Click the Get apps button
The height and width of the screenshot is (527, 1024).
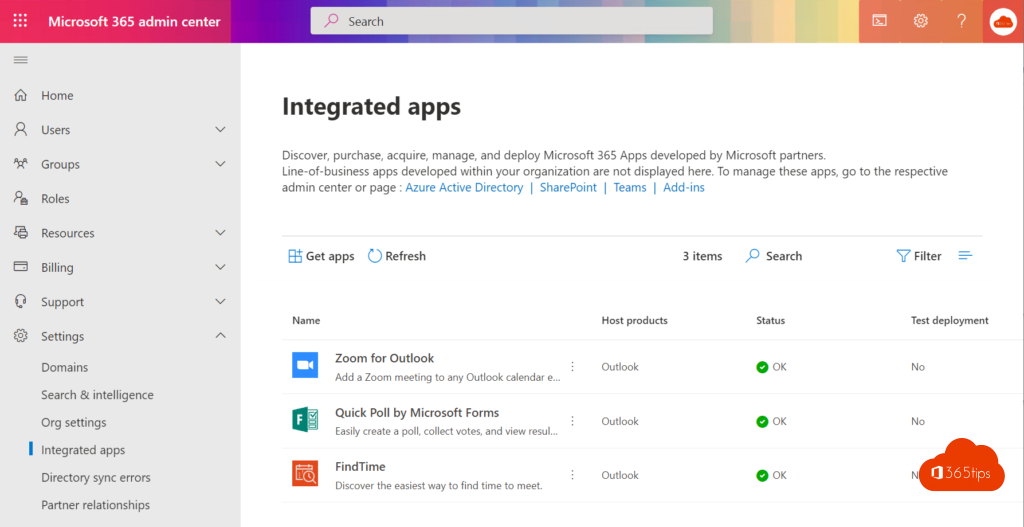pyautogui.click(x=321, y=256)
